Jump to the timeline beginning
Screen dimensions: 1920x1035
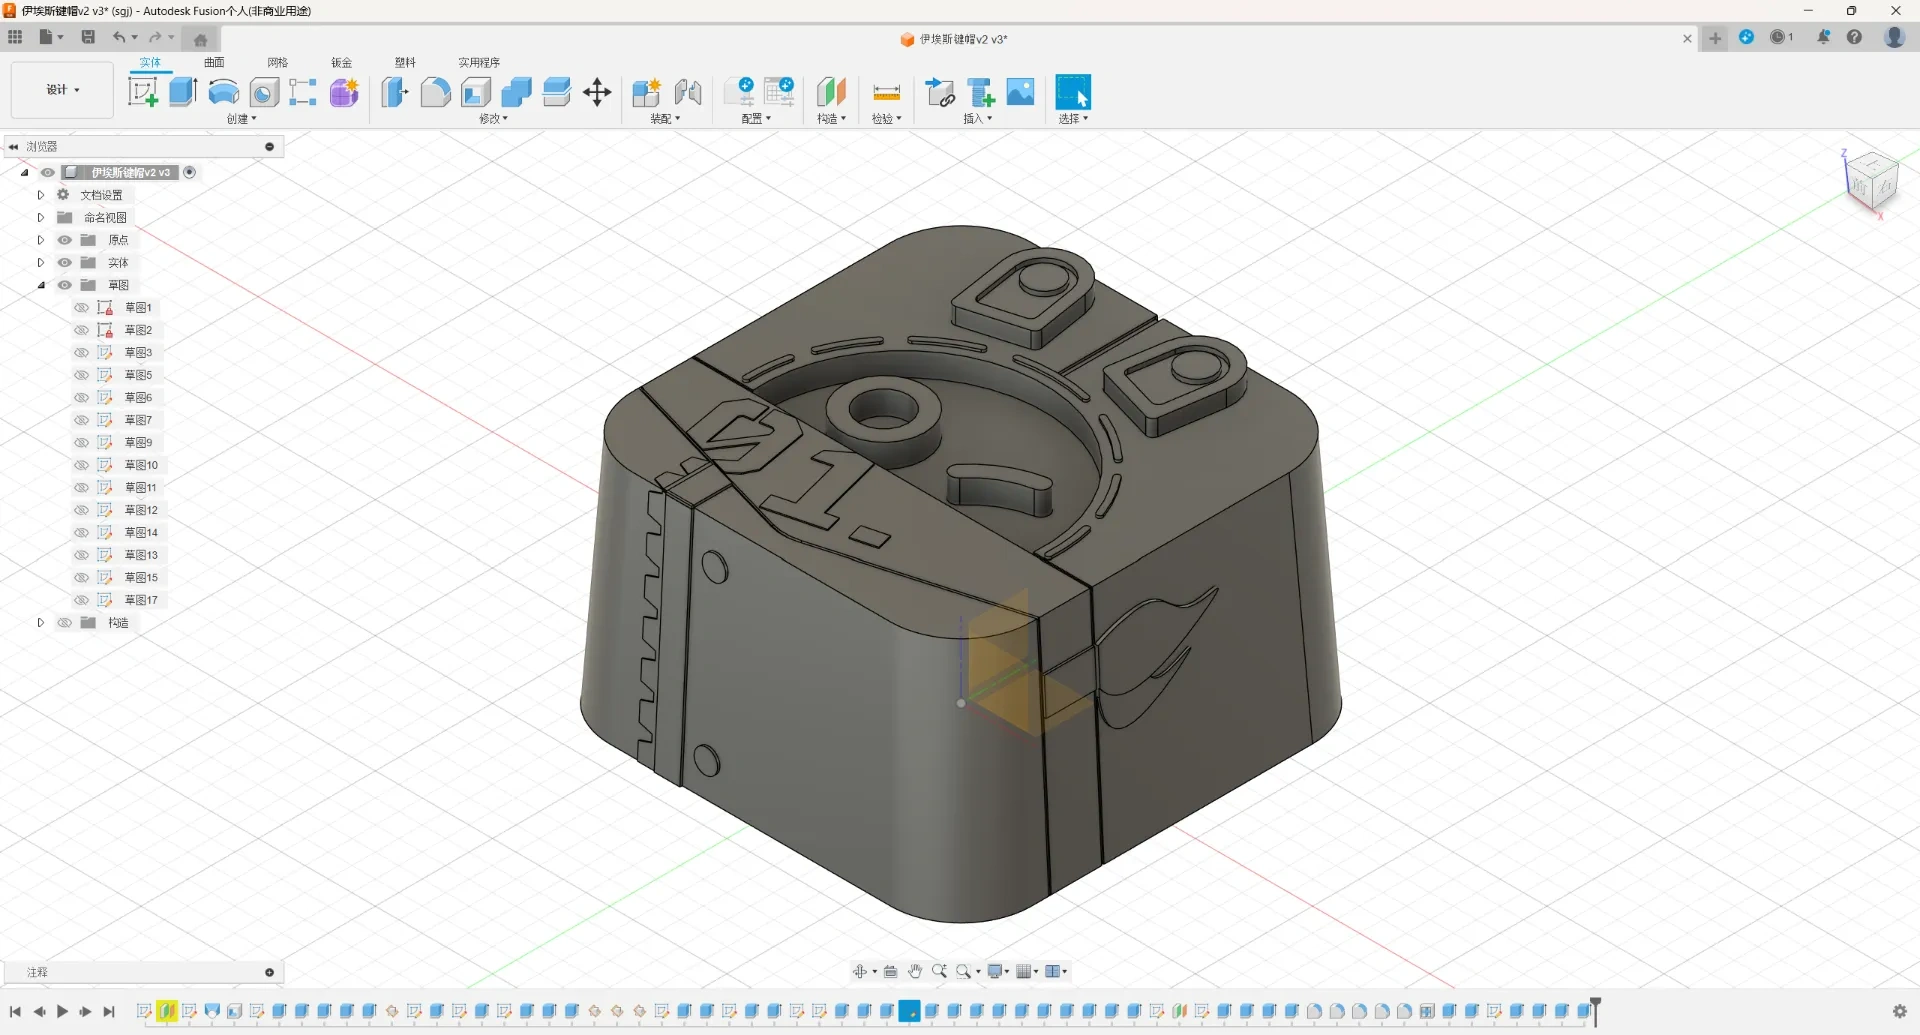coord(15,1012)
